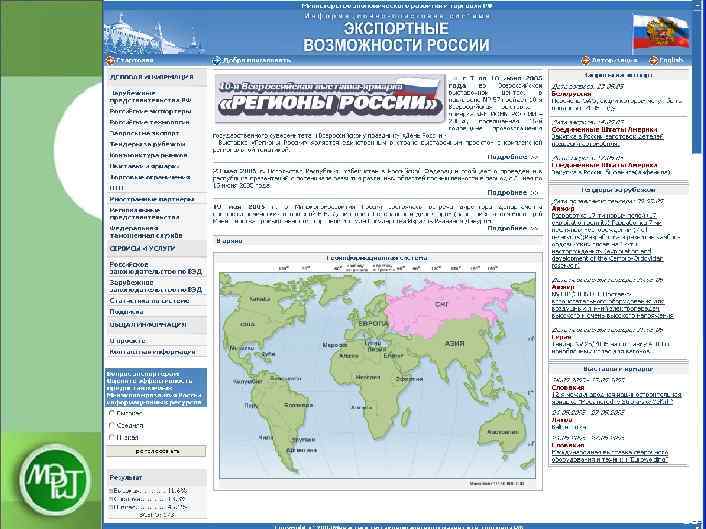This screenshot has height=529, width=706.
Task: Select the Низкая poll option
Action: point(112,437)
